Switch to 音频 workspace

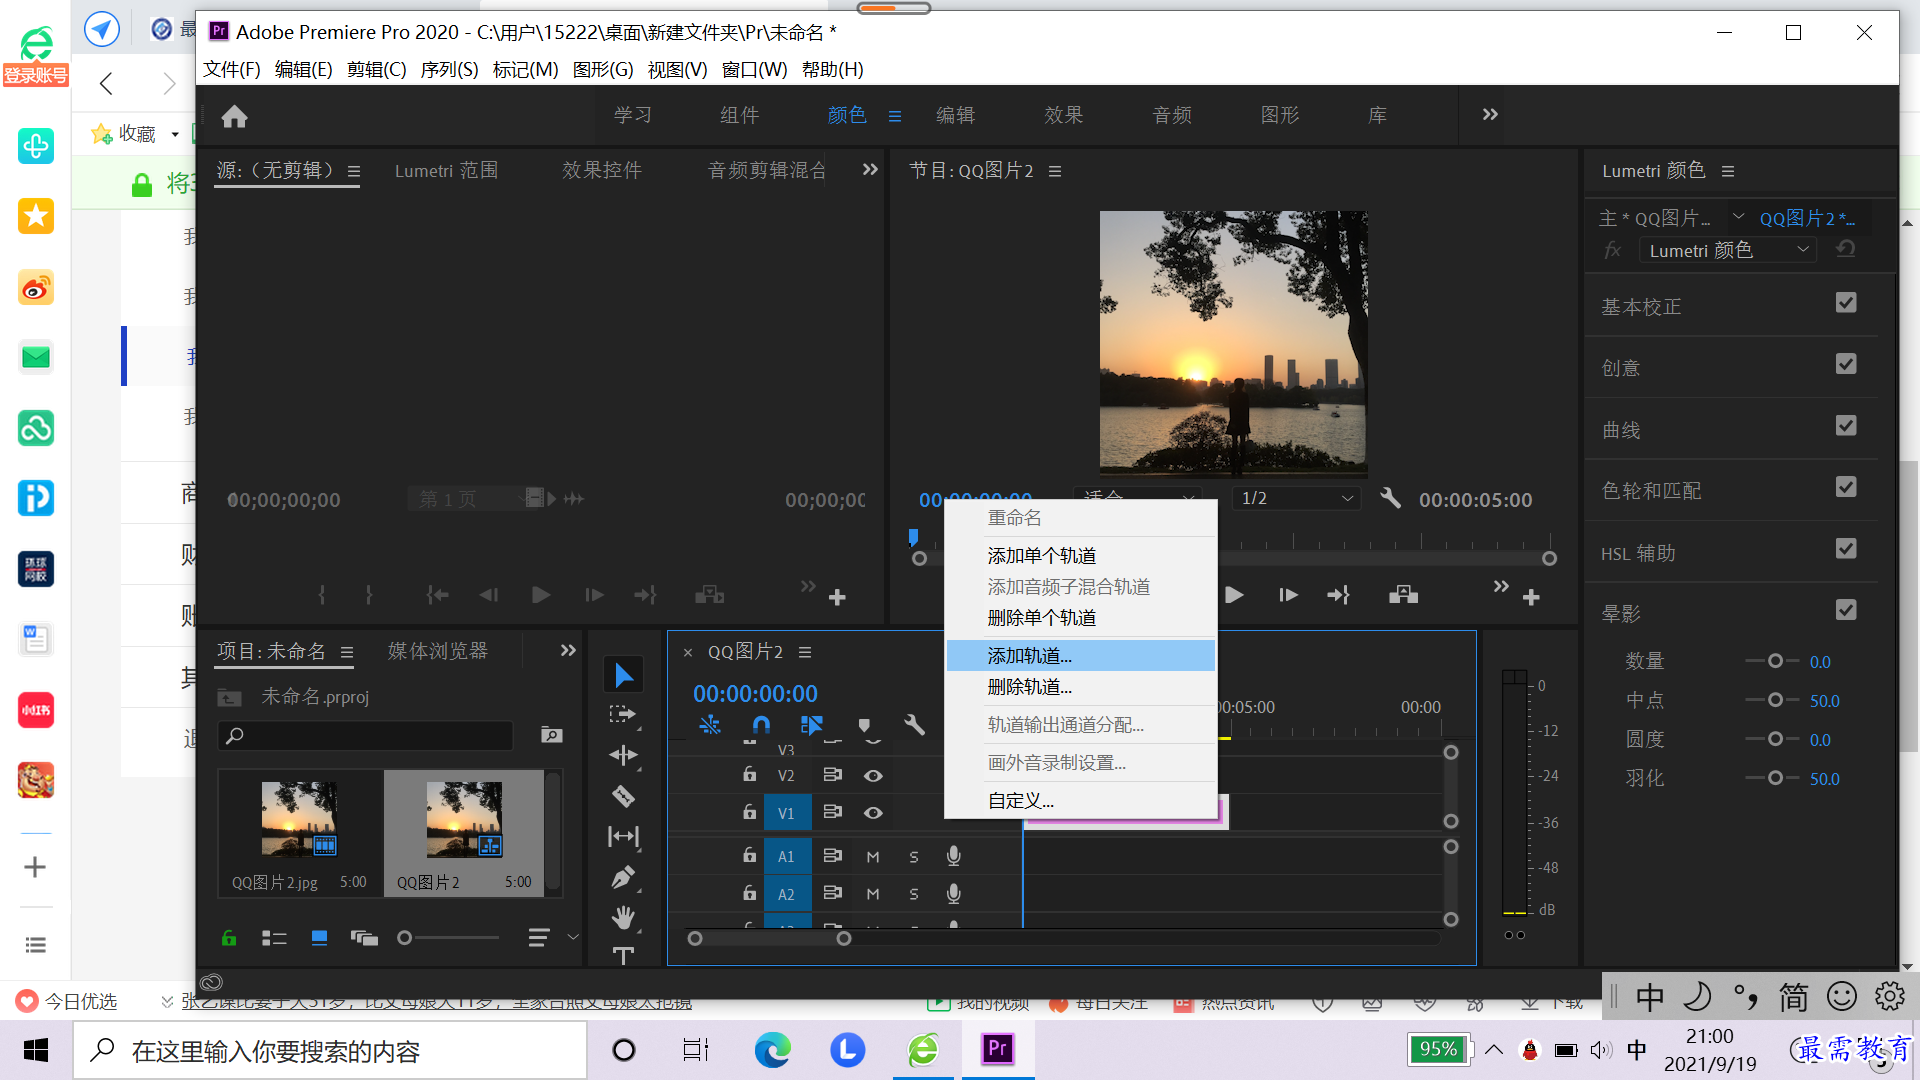[1172, 115]
